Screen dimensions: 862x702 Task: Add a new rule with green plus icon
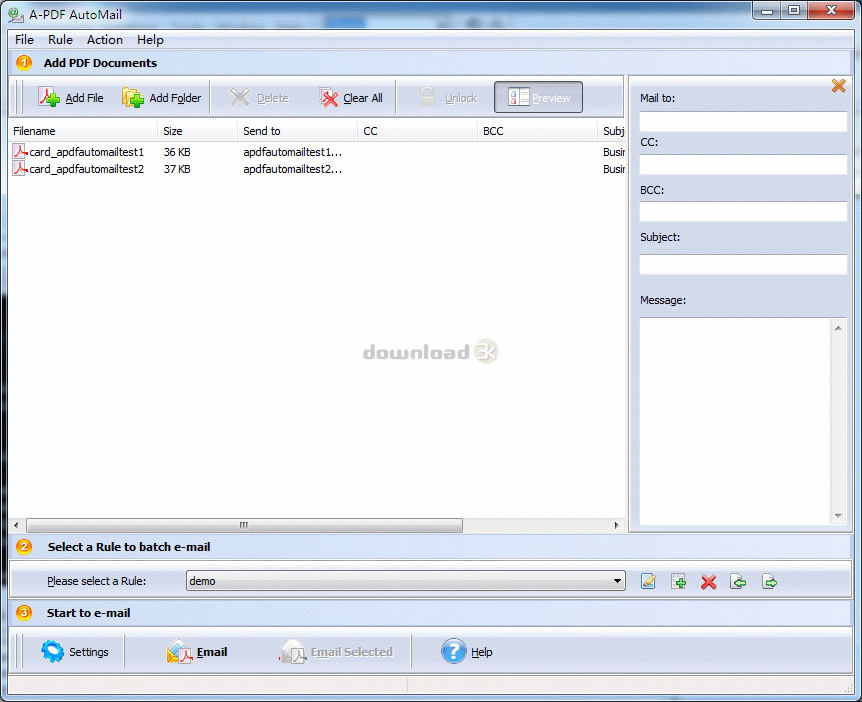pyautogui.click(x=678, y=581)
